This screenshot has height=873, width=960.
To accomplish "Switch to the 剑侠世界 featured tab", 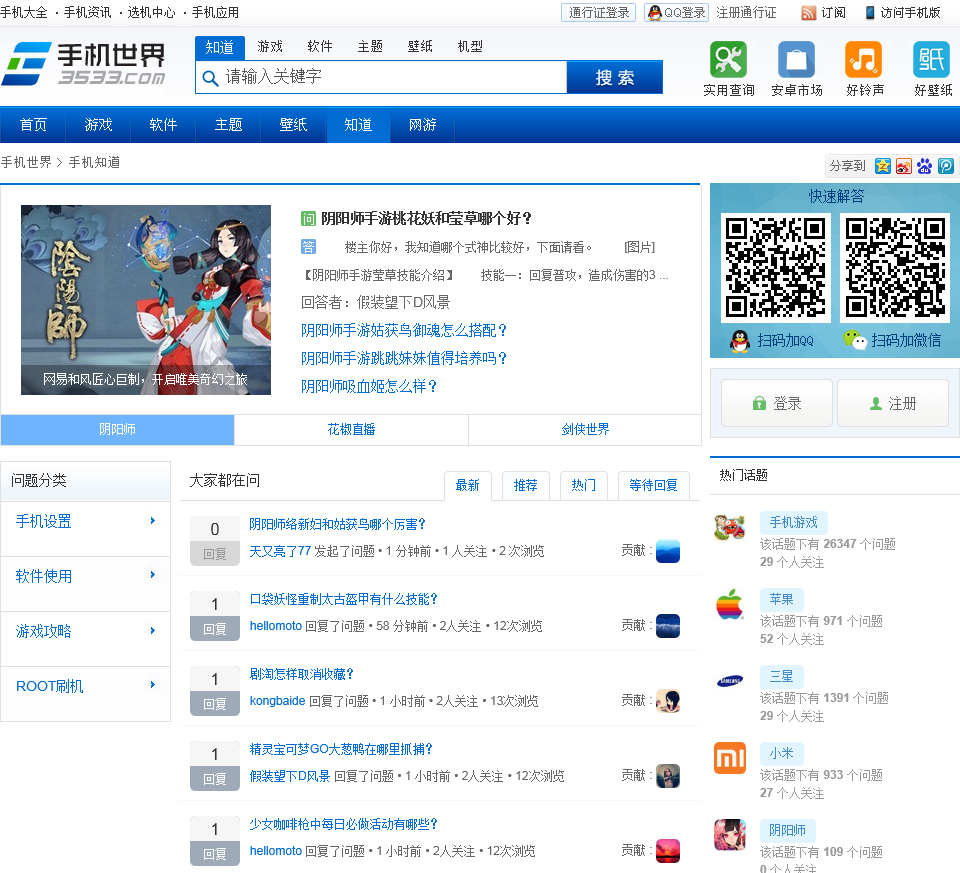I will coord(585,430).
